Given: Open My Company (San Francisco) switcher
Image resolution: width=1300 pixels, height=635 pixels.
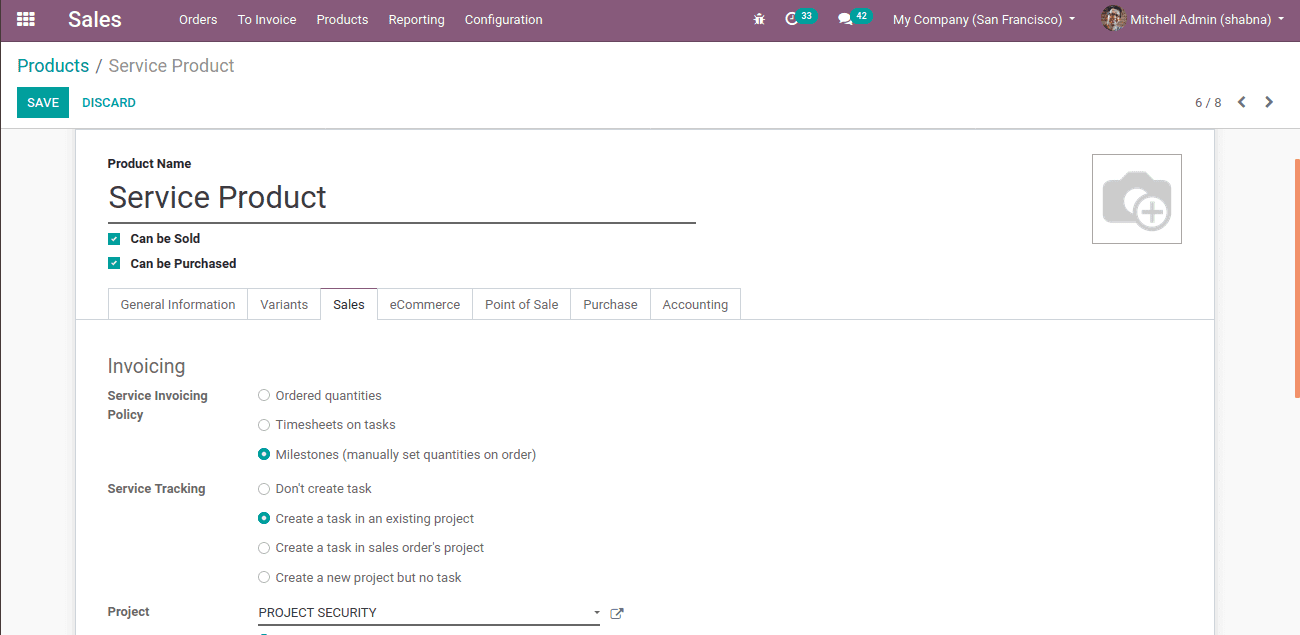Looking at the screenshot, I should [984, 19].
